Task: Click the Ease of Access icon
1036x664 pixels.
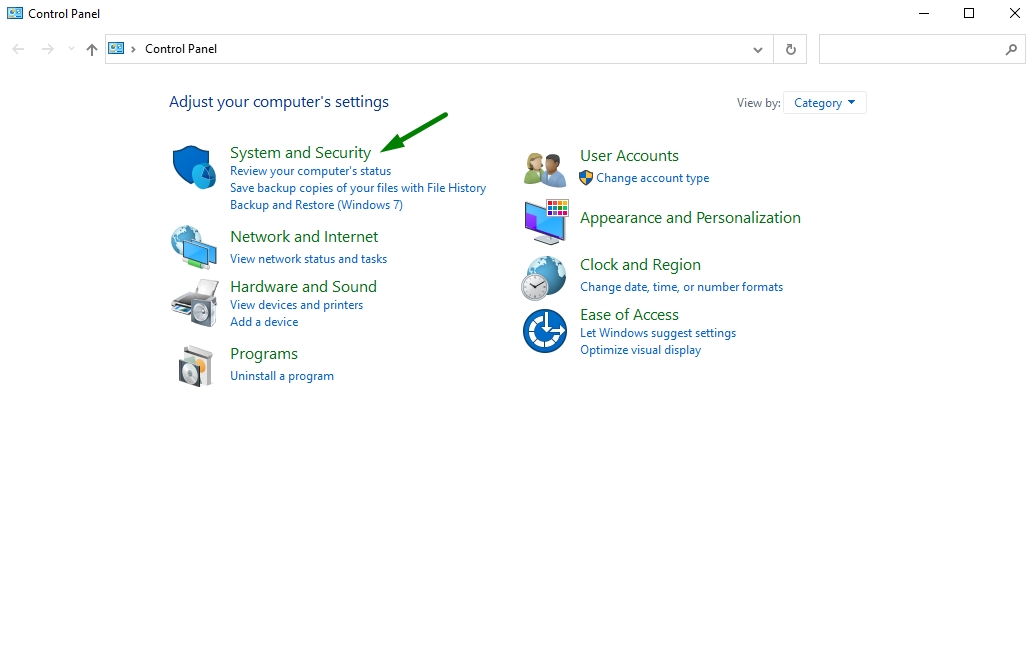Action: pyautogui.click(x=544, y=331)
